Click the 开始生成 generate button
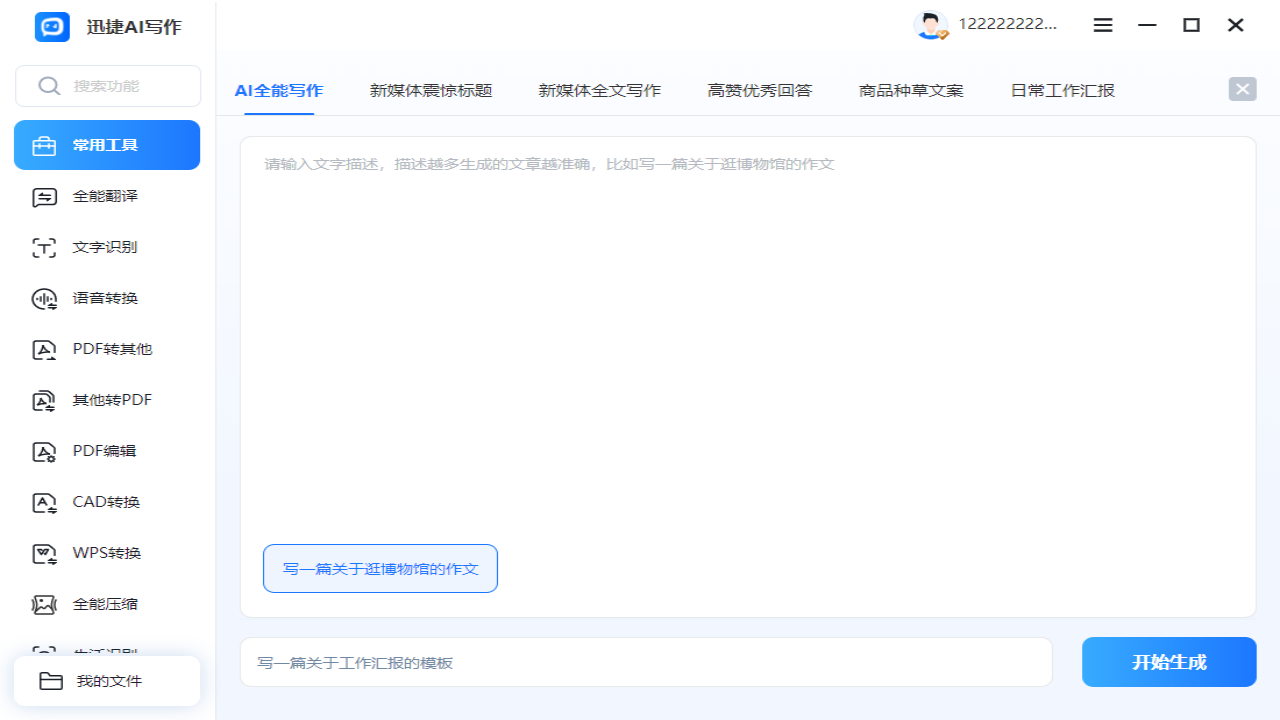 click(1168, 661)
